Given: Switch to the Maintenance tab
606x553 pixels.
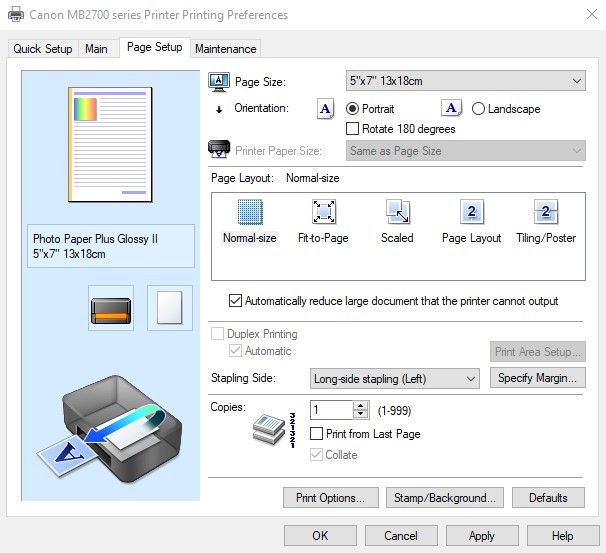Looking at the screenshot, I should (x=226, y=48).
